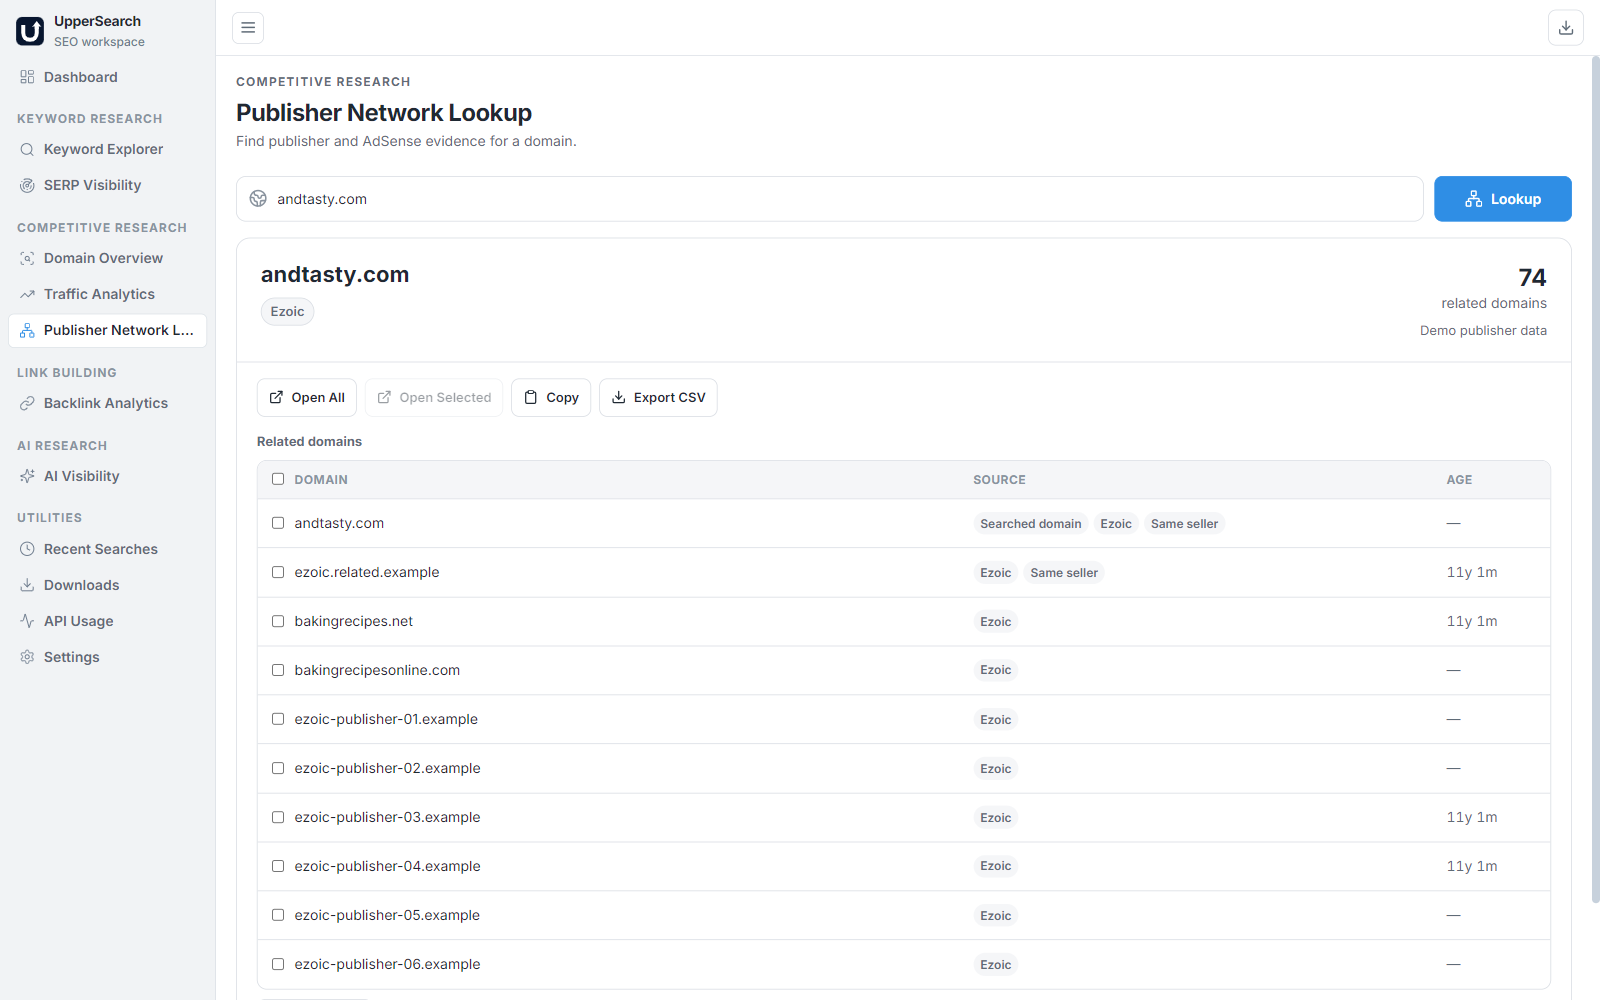Click the Publisher Network Lookup sidebar icon
Image resolution: width=1600 pixels, height=1000 pixels.
(x=27, y=330)
